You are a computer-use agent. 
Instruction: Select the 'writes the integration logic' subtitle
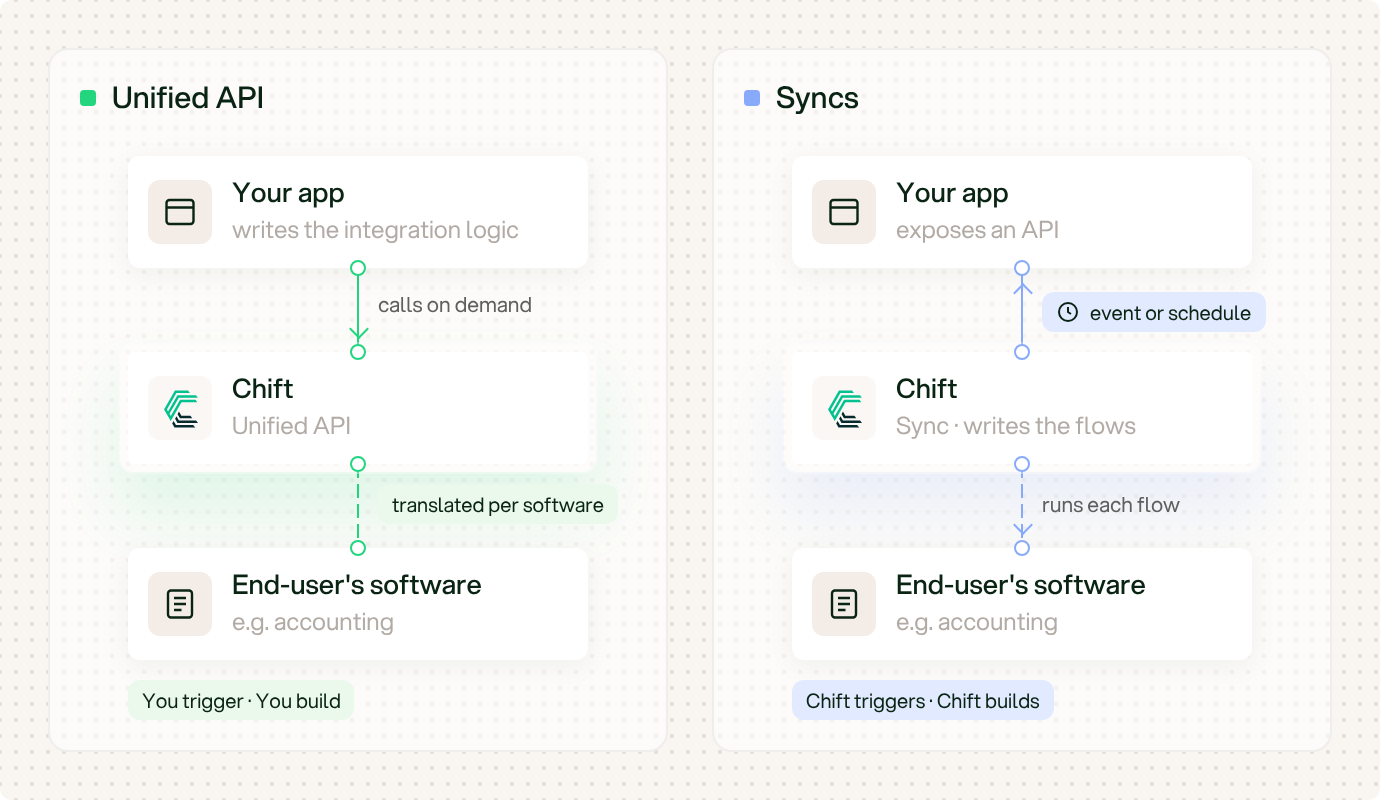coord(375,230)
